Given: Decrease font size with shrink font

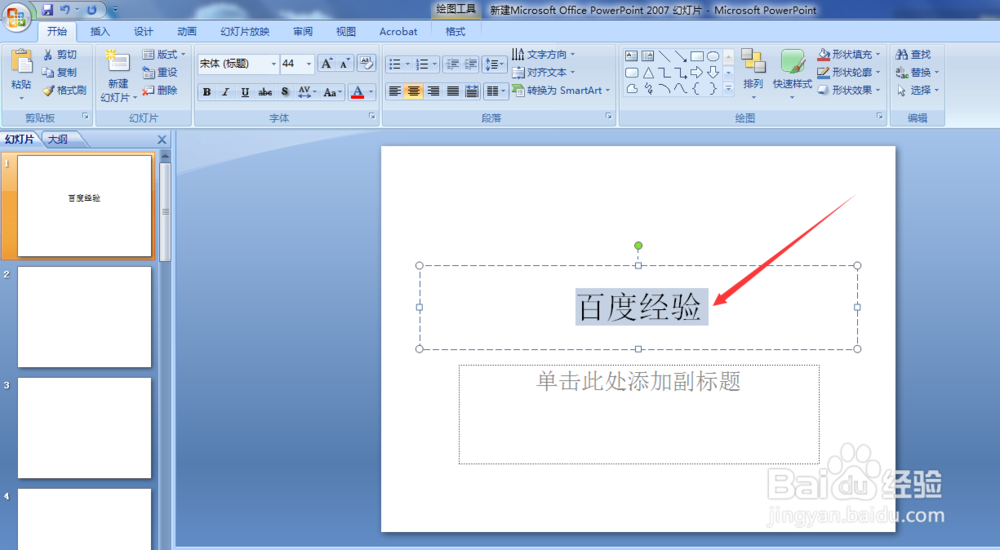Looking at the screenshot, I should pyautogui.click(x=344, y=63).
